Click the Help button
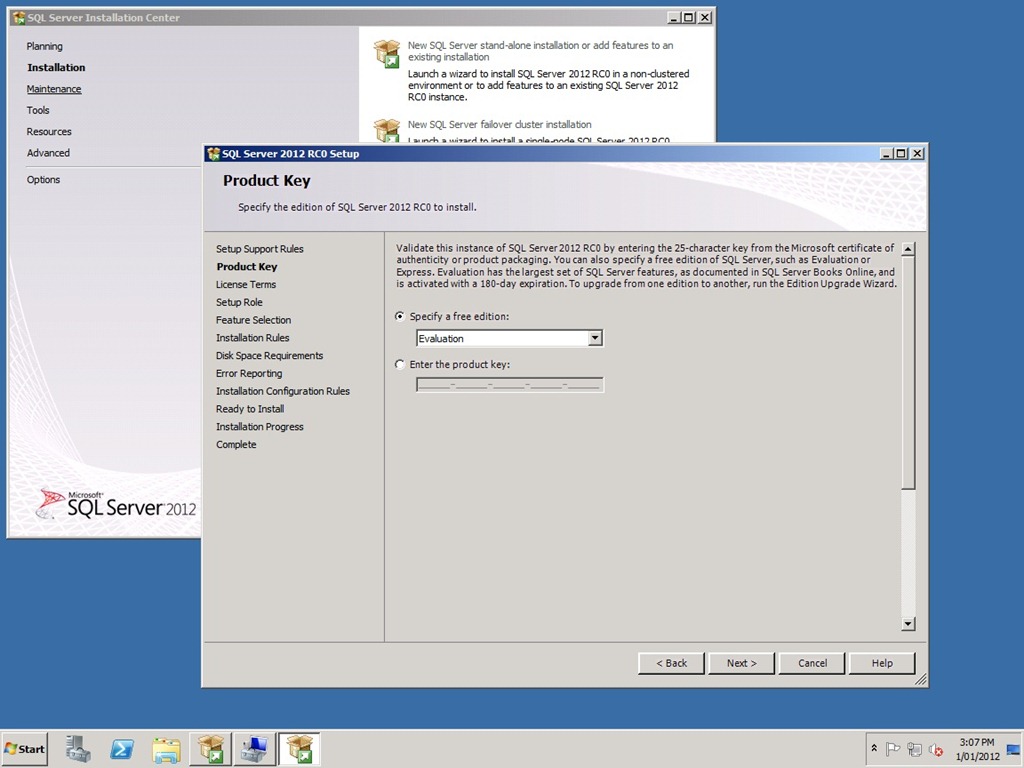The width and height of the screenshot is (1024, 768). click(881, 663)
